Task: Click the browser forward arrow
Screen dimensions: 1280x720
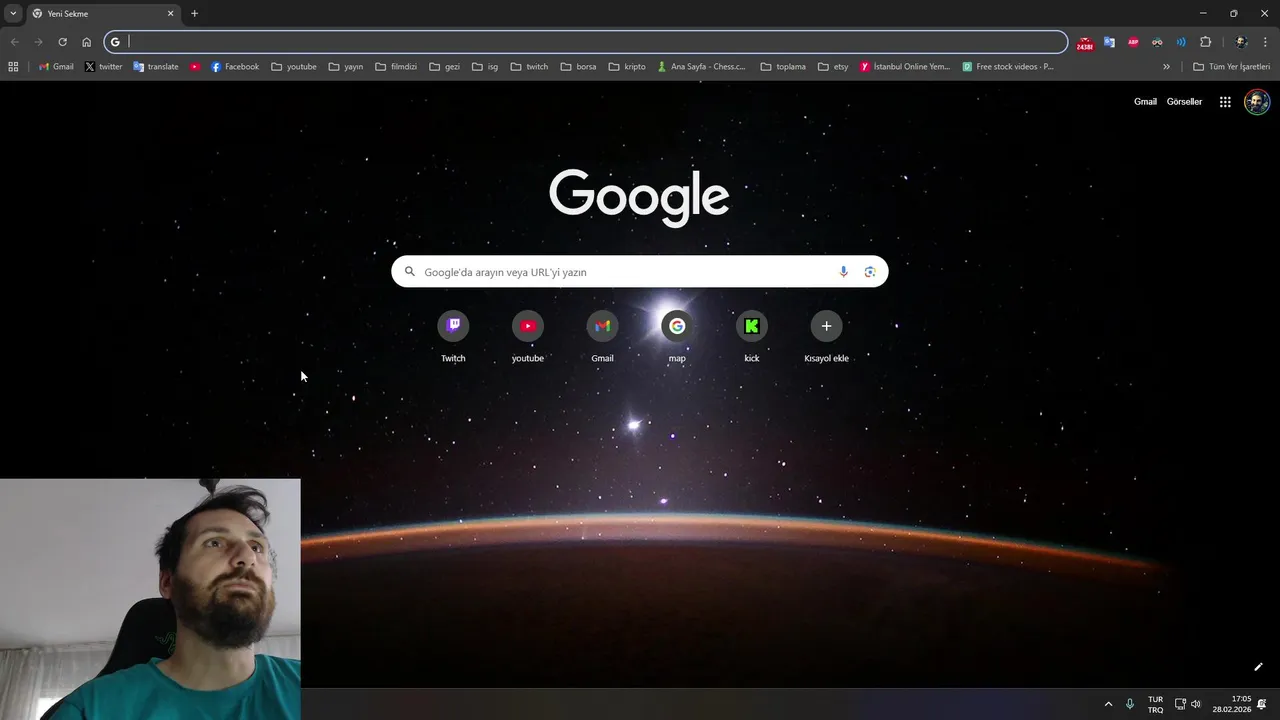Action: coord(38,42)
